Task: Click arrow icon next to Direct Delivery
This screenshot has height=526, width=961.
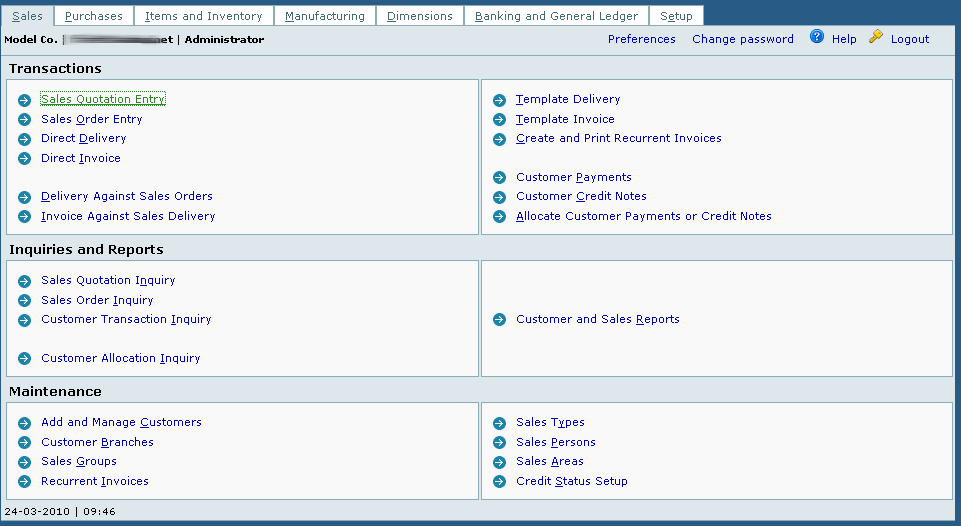Action: tap(25, 139)
